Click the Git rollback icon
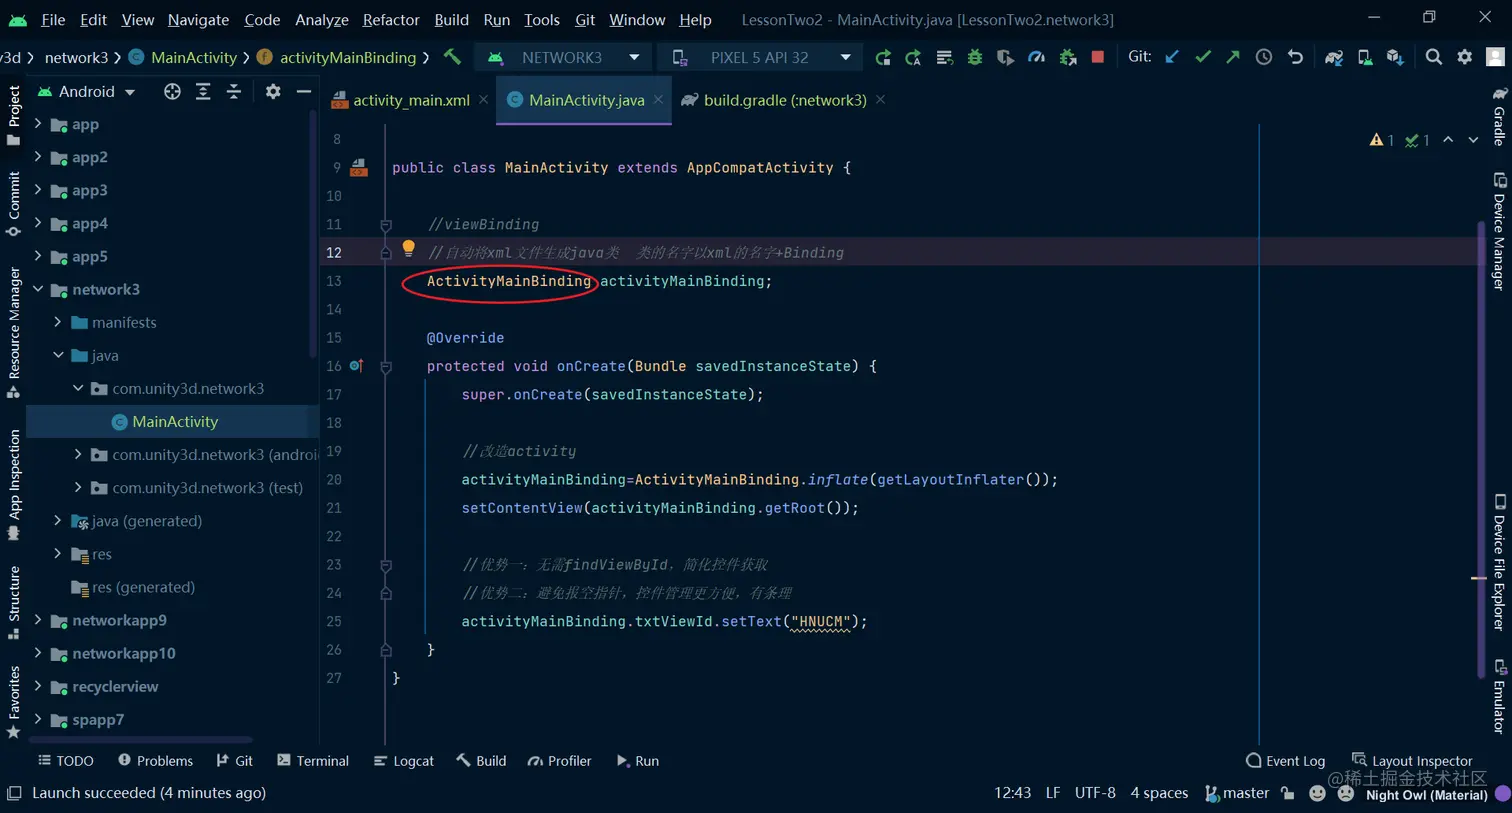This screenshot has width=1512, height=813. [x=1295, y=57]
